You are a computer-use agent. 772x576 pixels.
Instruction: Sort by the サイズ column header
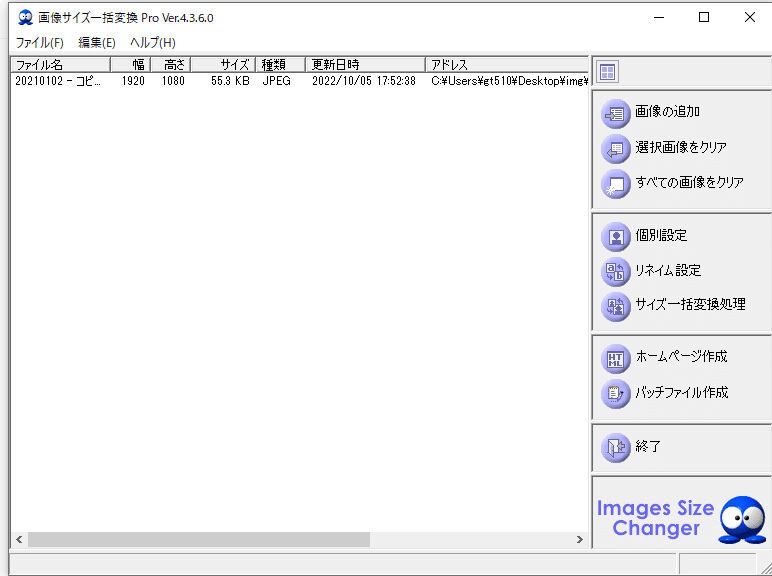coord(223,64)
